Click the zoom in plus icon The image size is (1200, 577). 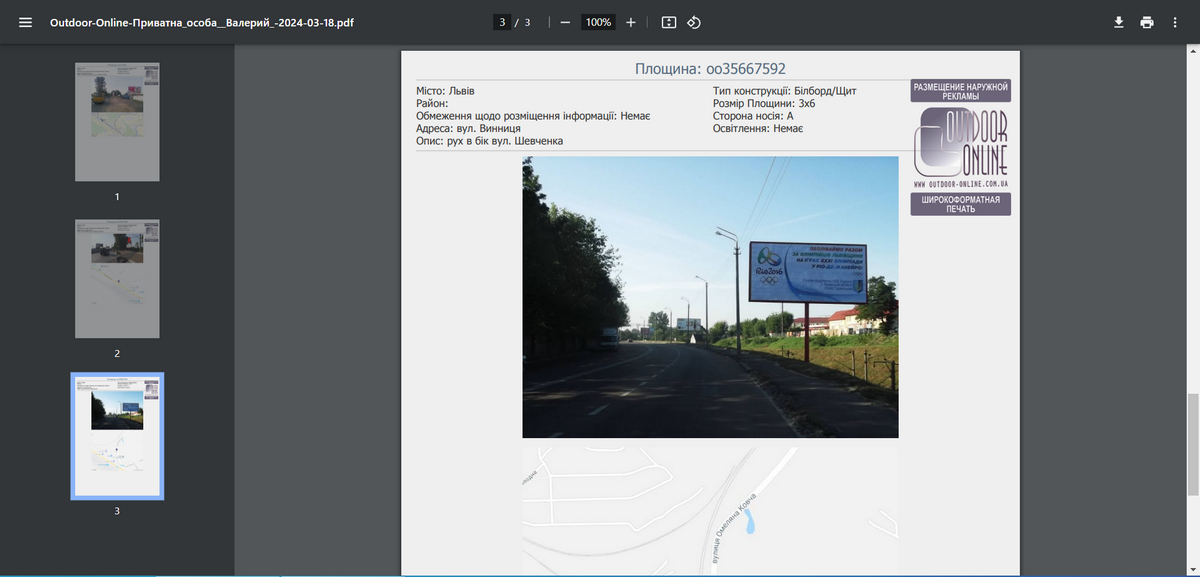coord(630,22)
